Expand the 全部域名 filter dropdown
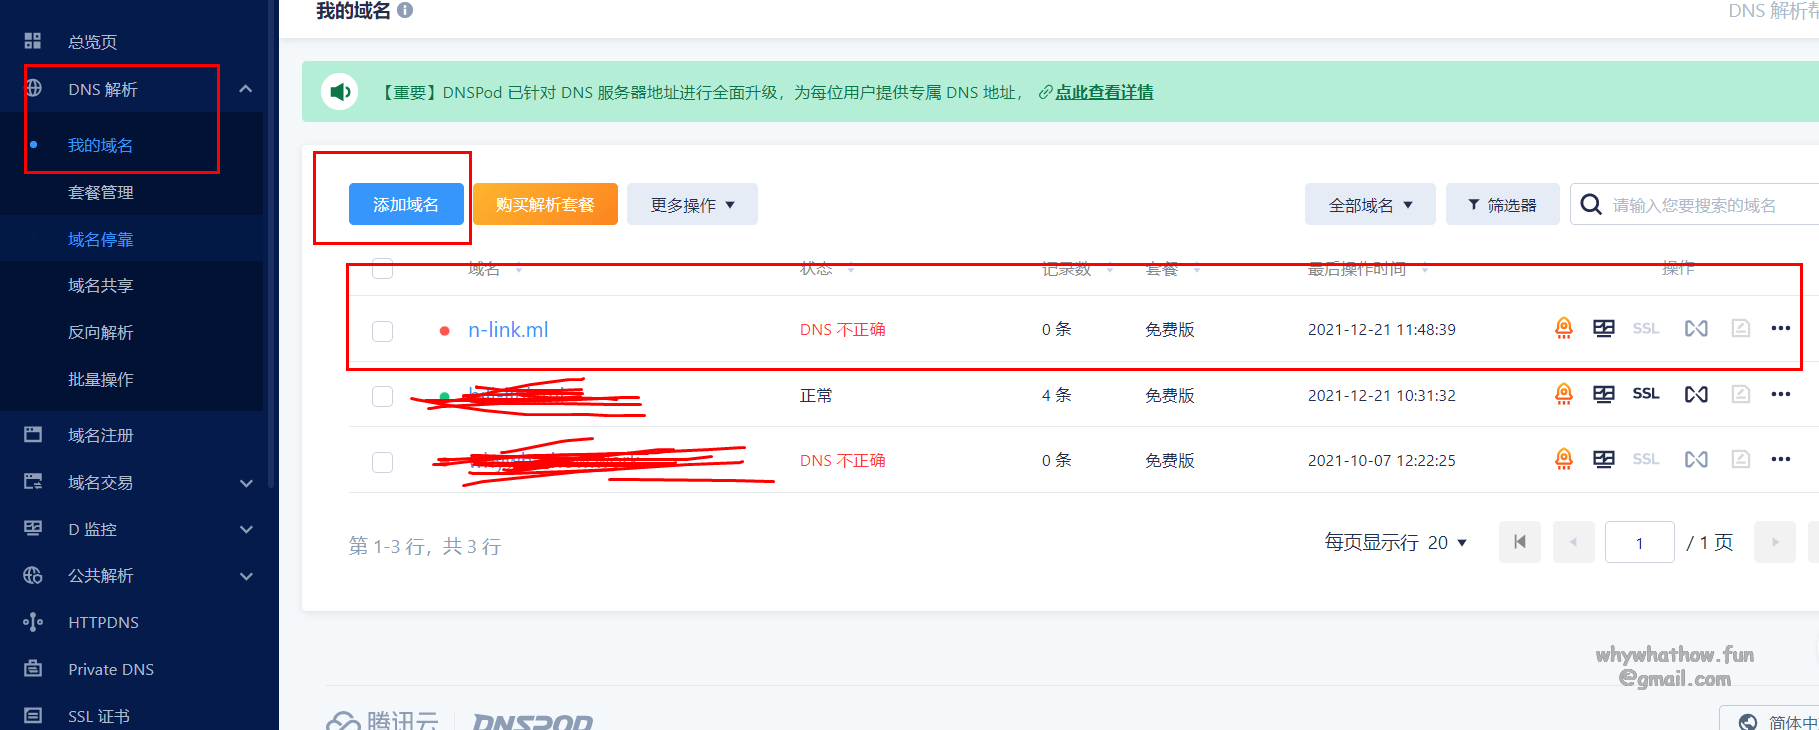The width and height of the screenshot is (1819, 730). [1369, 205]
